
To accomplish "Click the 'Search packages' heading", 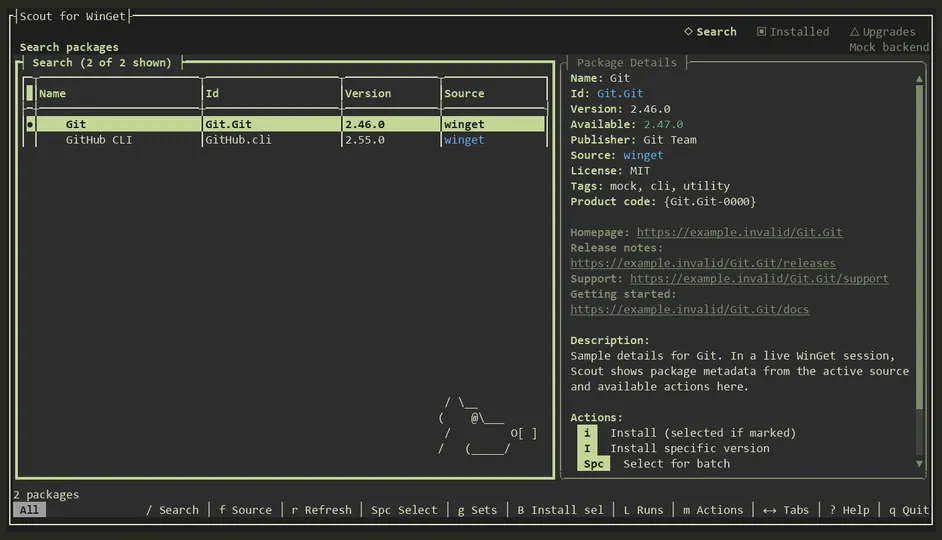I will pos(69,47).
